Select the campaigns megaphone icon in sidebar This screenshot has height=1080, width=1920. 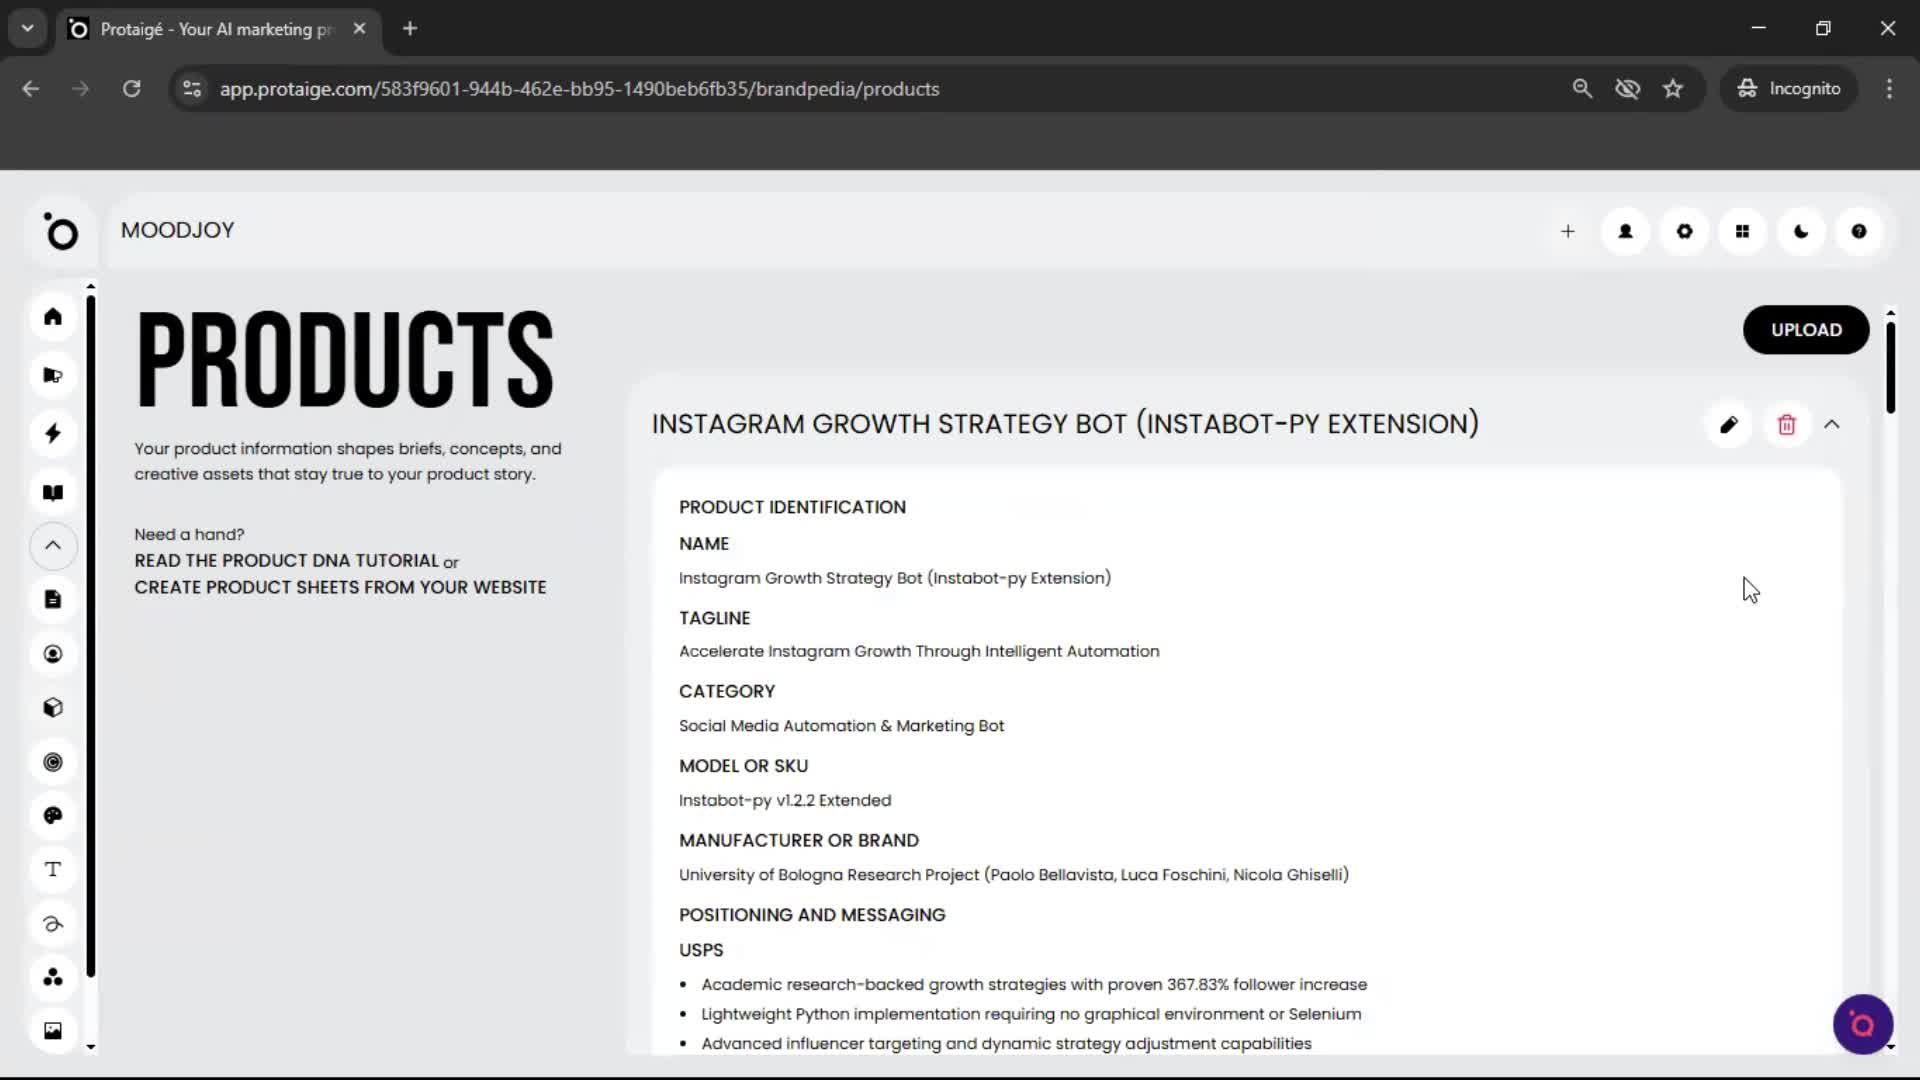(52, 375)
